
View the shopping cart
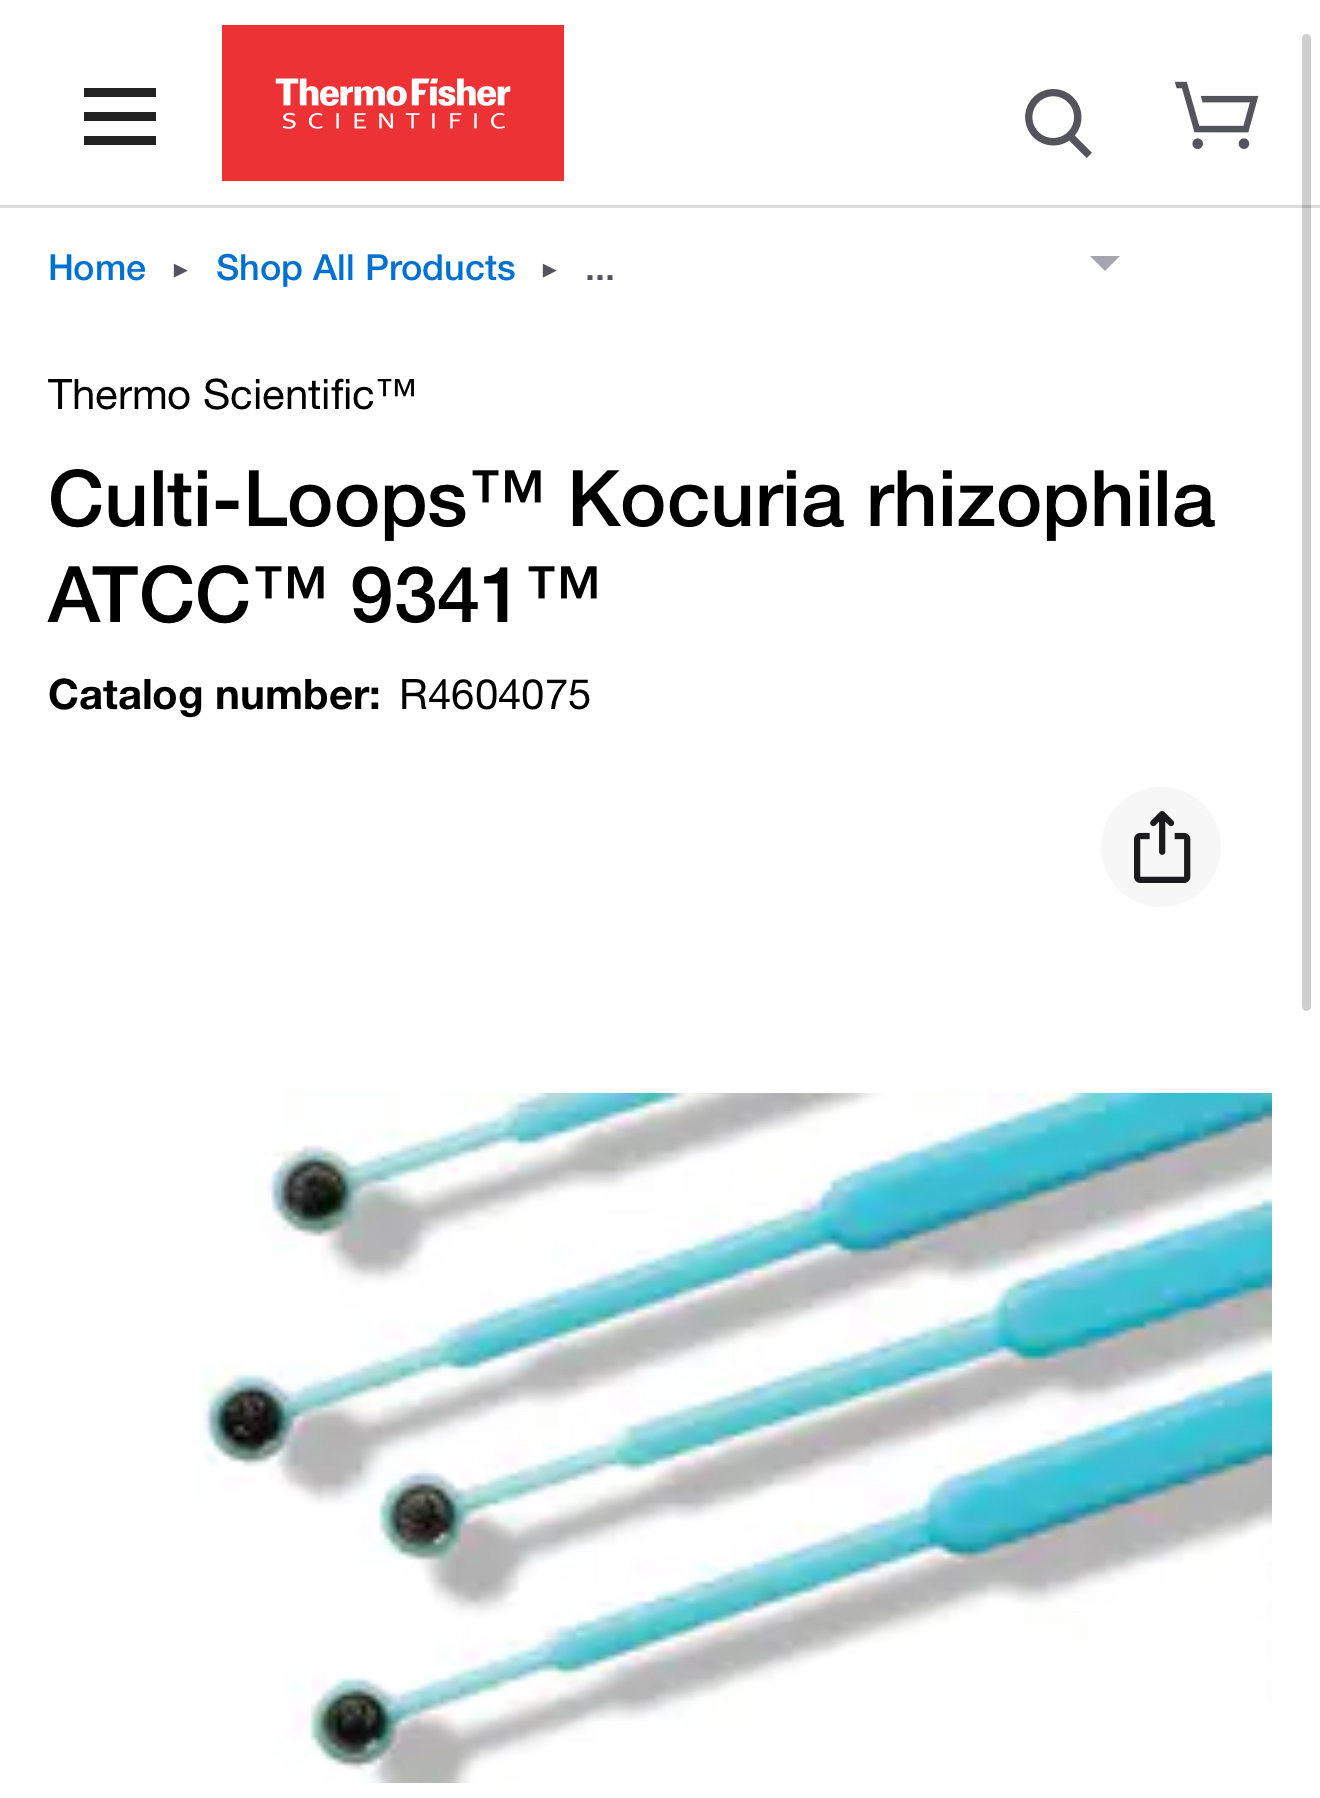tap(1216, 115)
